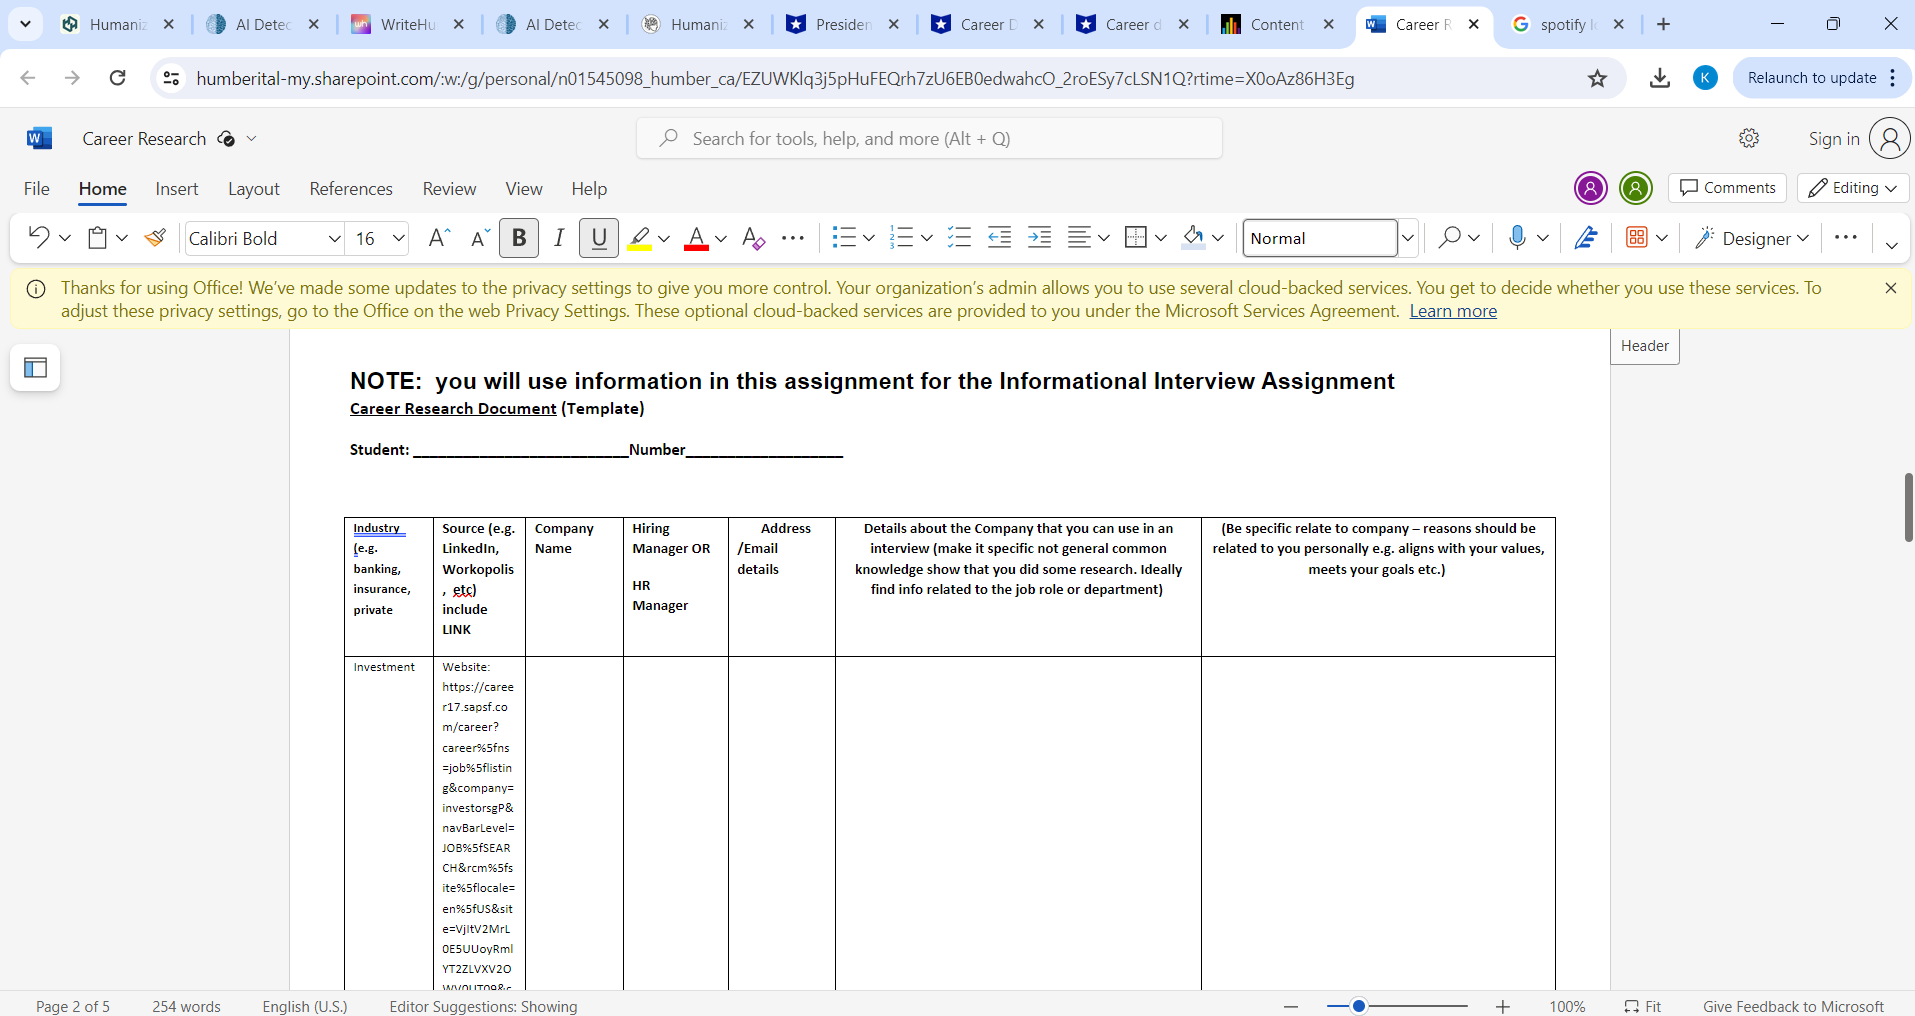The height and width of the screenshot is (1016, 1915).
Task: Open the Insert ribbon tab
Action: tap(177, 189)
